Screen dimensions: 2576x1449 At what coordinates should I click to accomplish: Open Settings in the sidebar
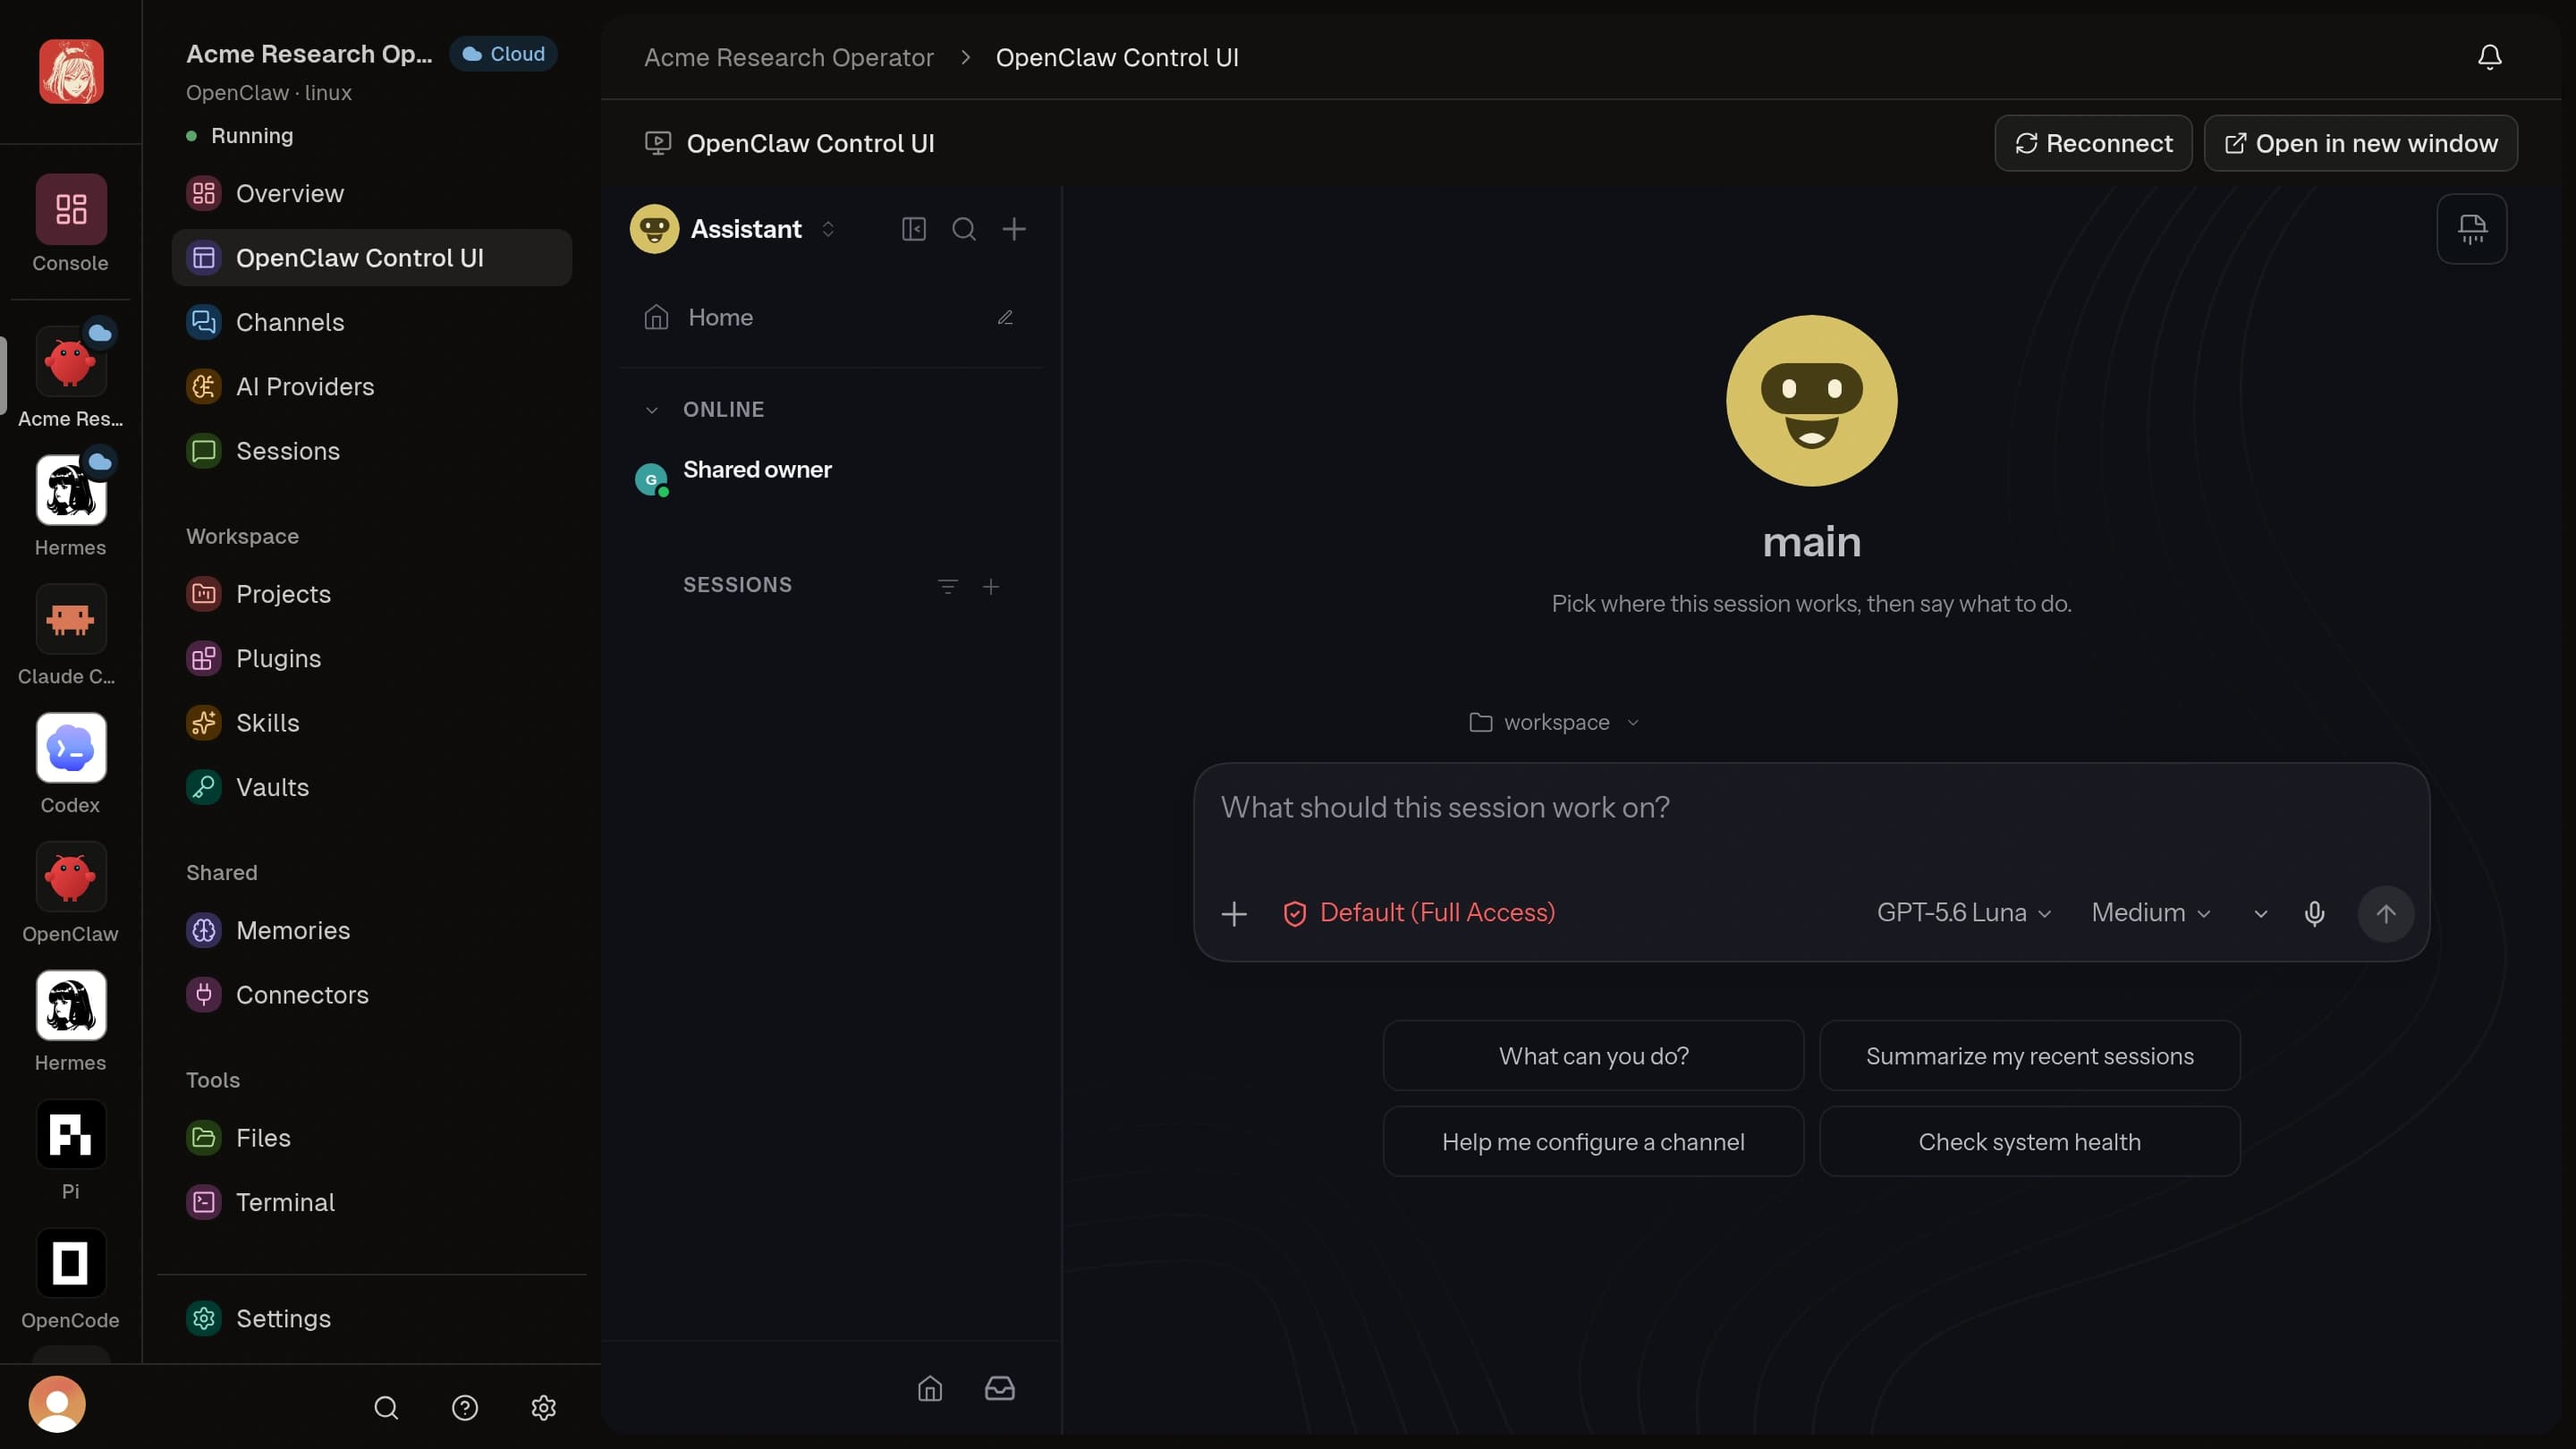tap(372, 1319)
